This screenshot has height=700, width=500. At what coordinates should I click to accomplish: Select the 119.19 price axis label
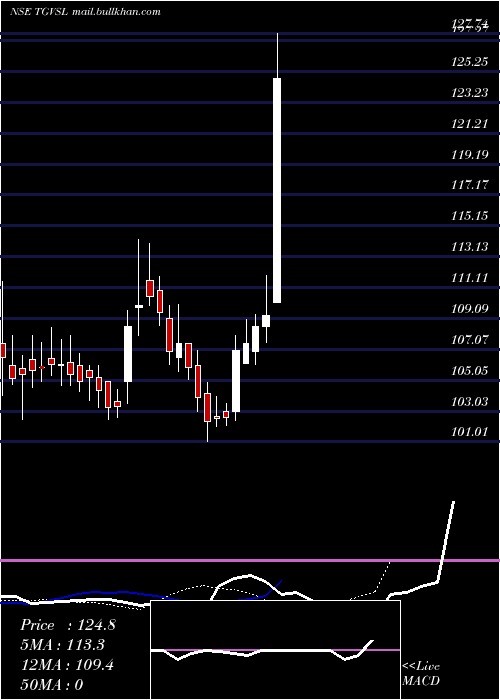pyautogui.click(x=469, y=155)
